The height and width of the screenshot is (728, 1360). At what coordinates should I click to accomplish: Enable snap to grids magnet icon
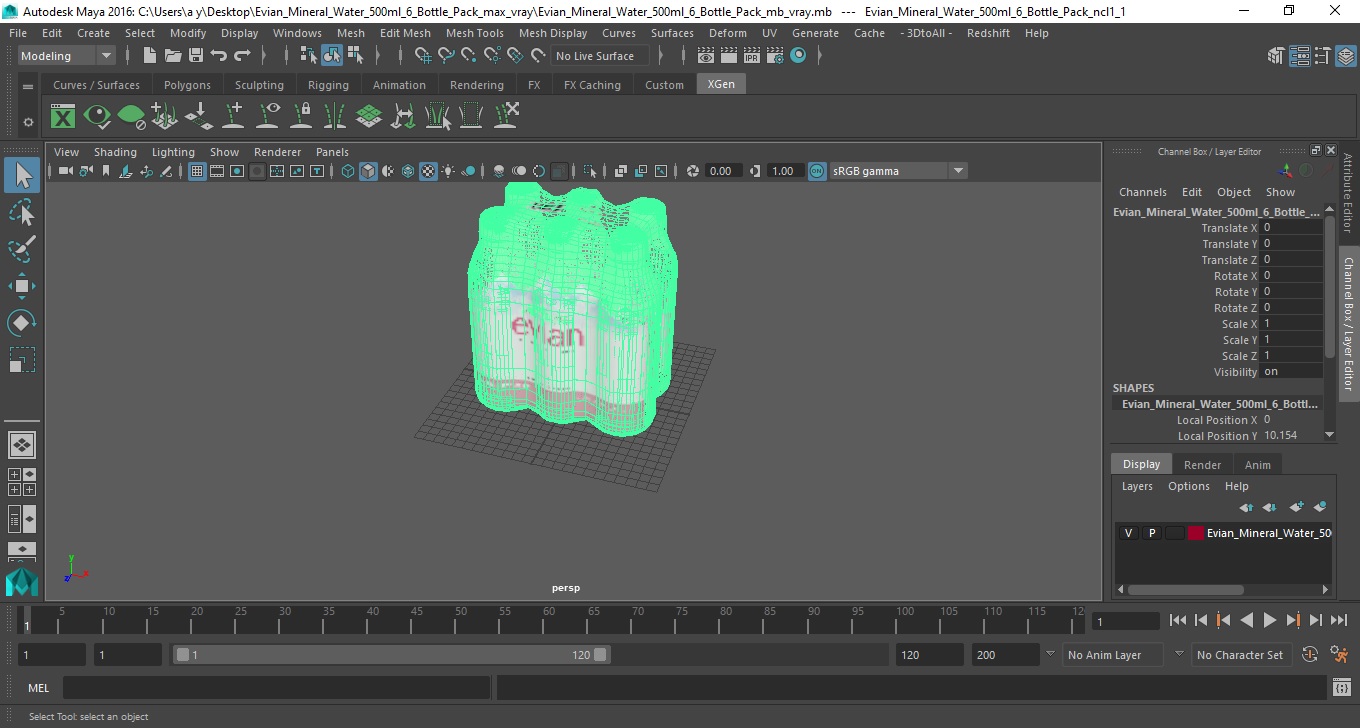[423, 56]
